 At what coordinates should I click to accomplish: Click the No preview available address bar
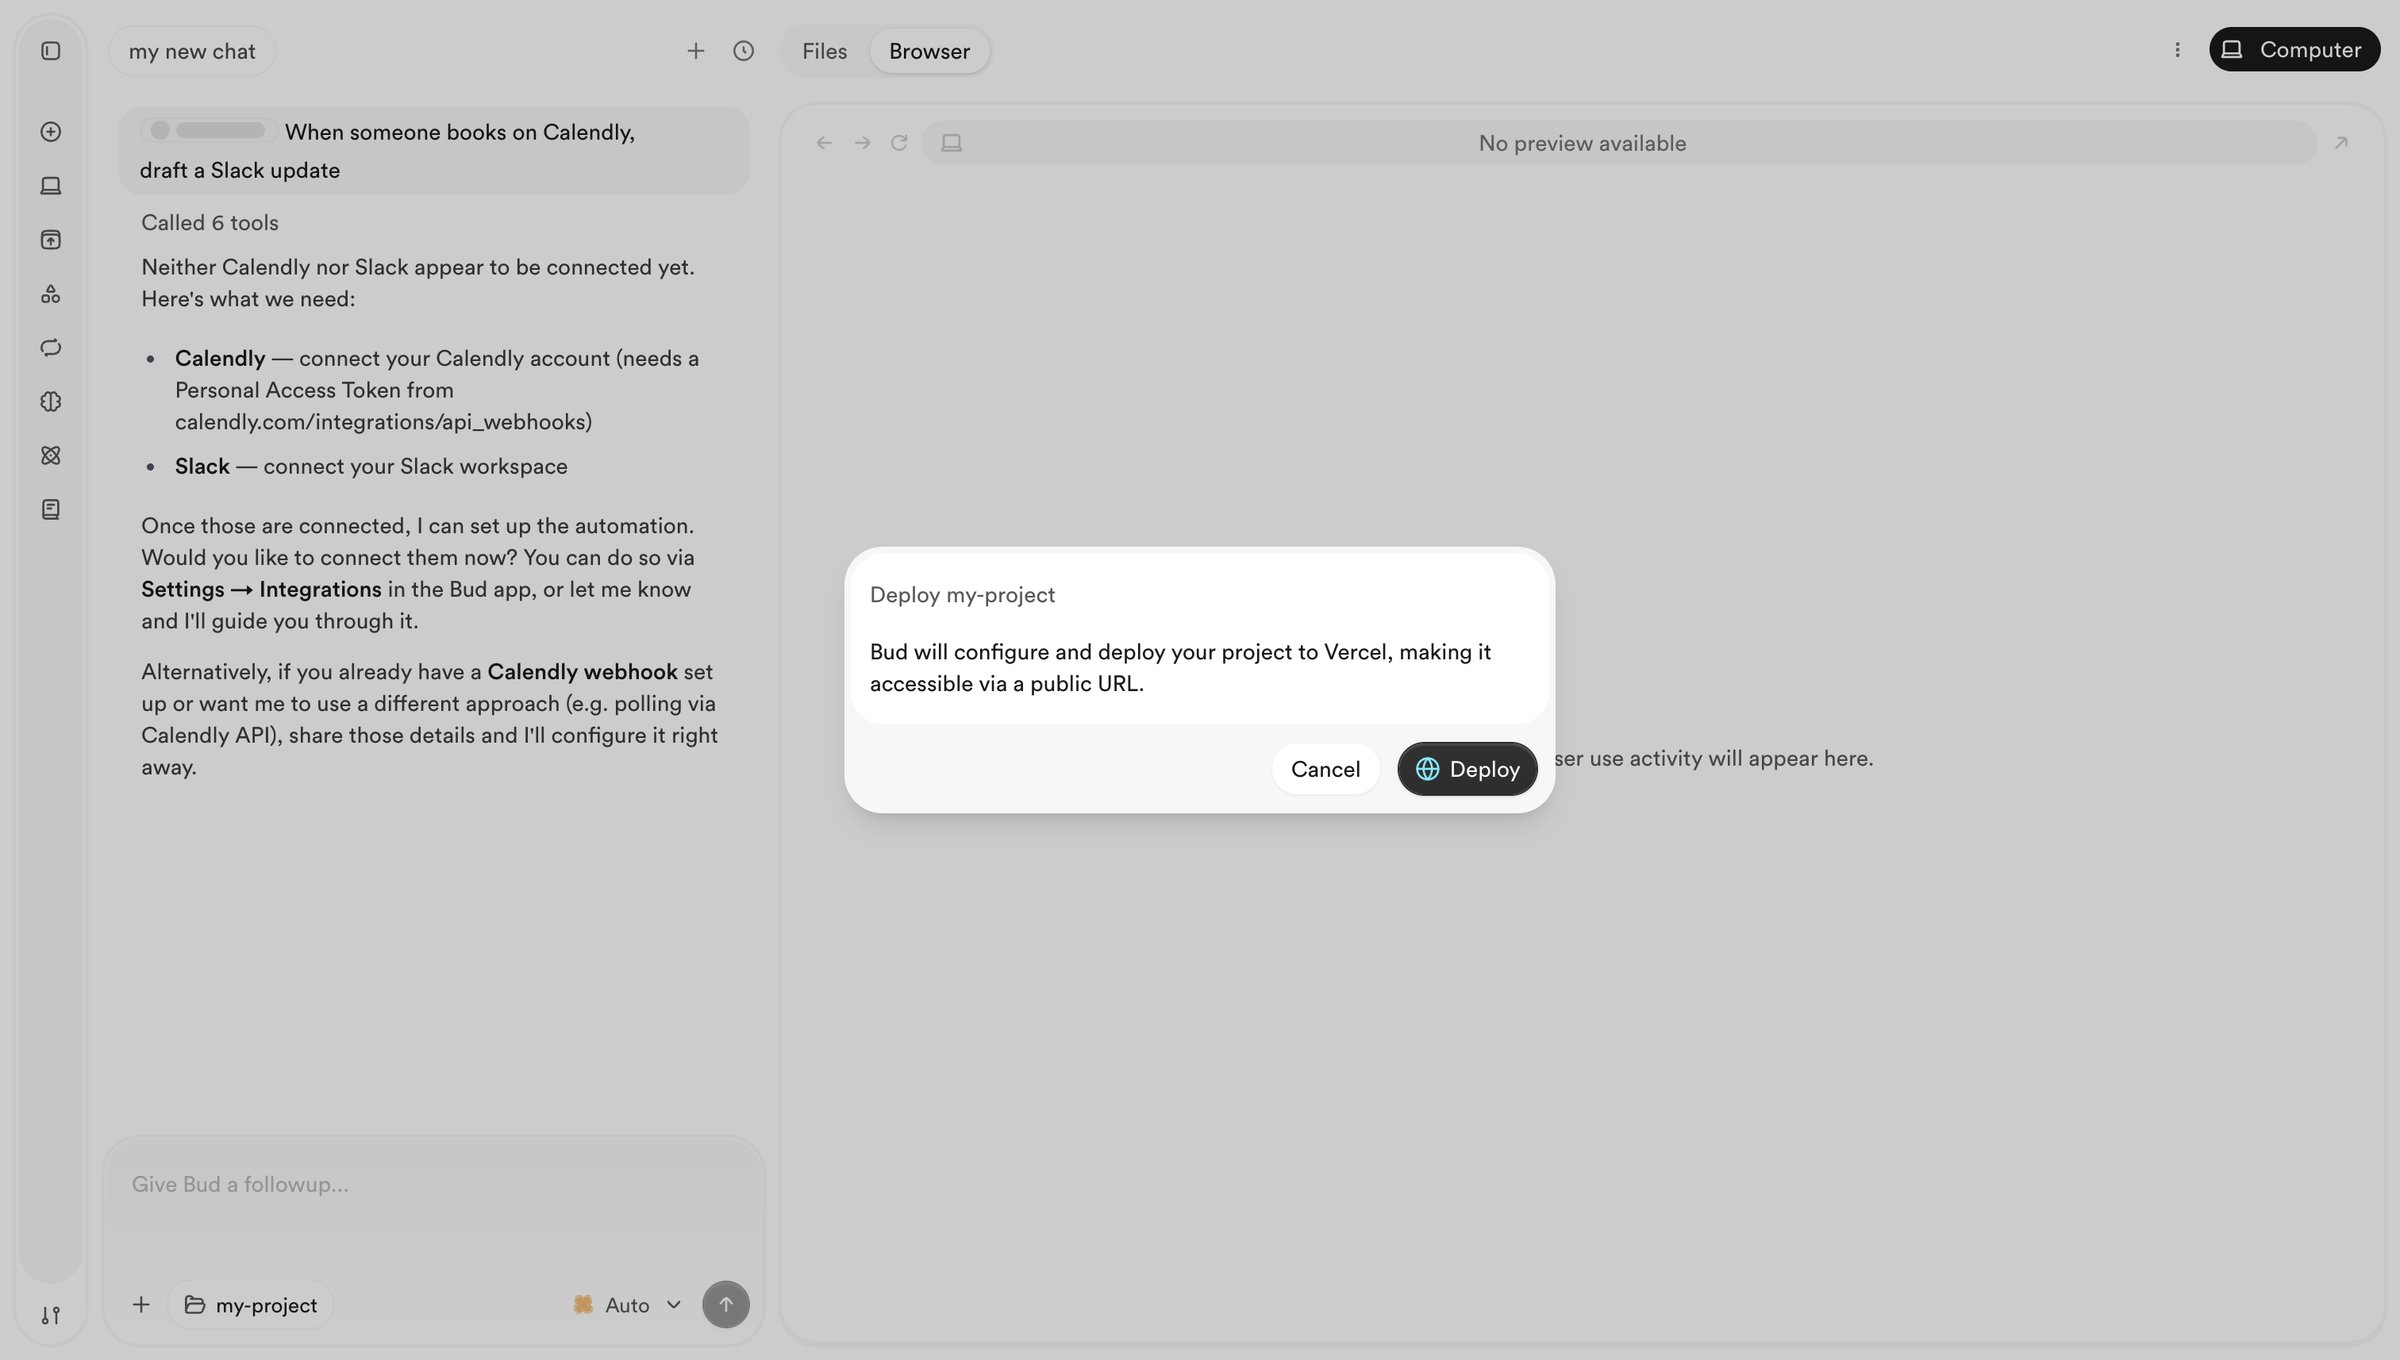(x=1618, y=143)
